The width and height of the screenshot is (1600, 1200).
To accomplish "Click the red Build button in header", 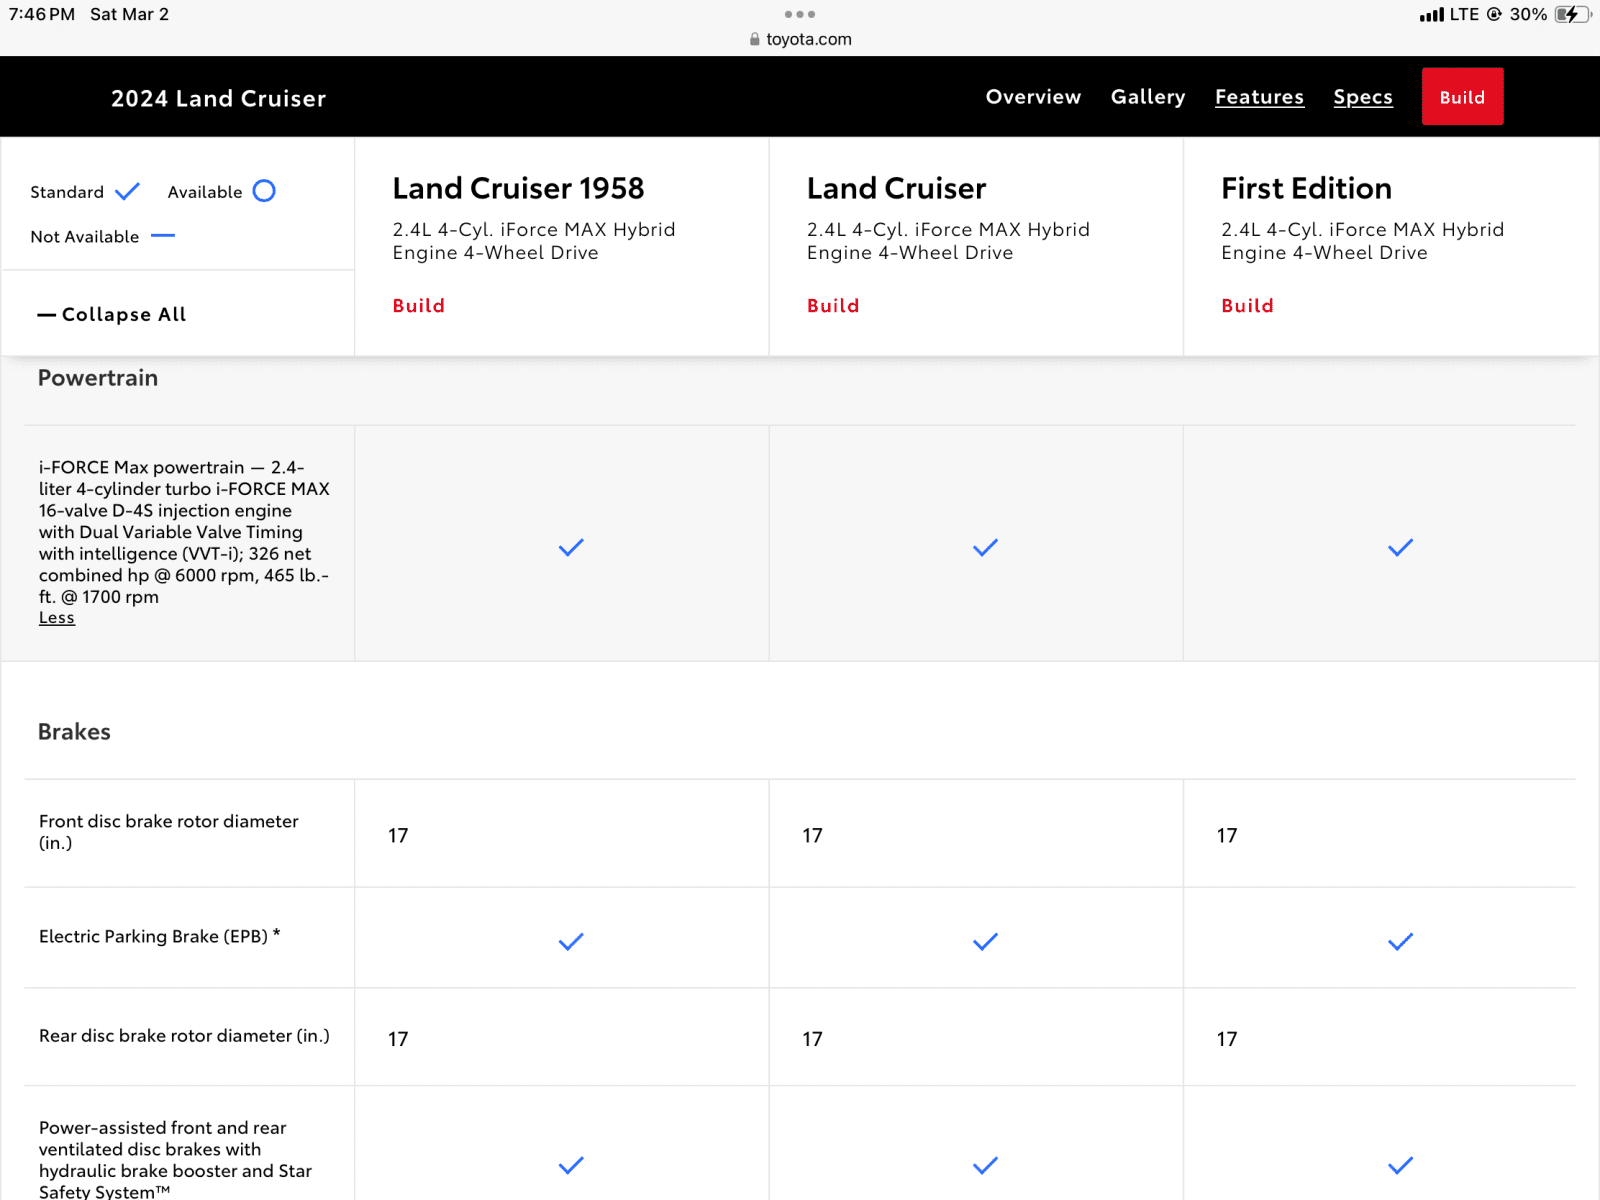I will [x=1462, y=97].
